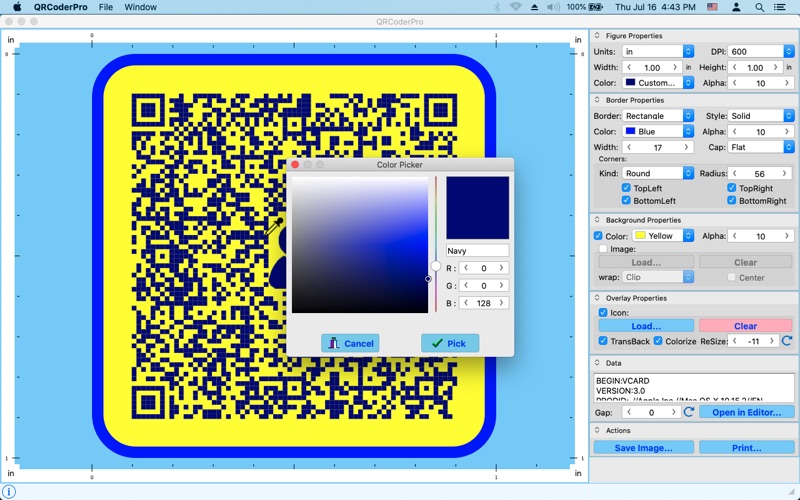This screenshot has height=500, width=800.
Task: Open the border Color Blue dropdown
Action: (x=658, y=132)
